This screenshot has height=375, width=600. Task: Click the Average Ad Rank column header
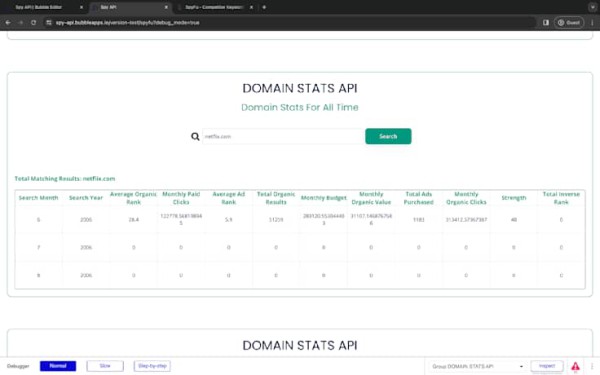pyautogui.click(x=228, y=198)
